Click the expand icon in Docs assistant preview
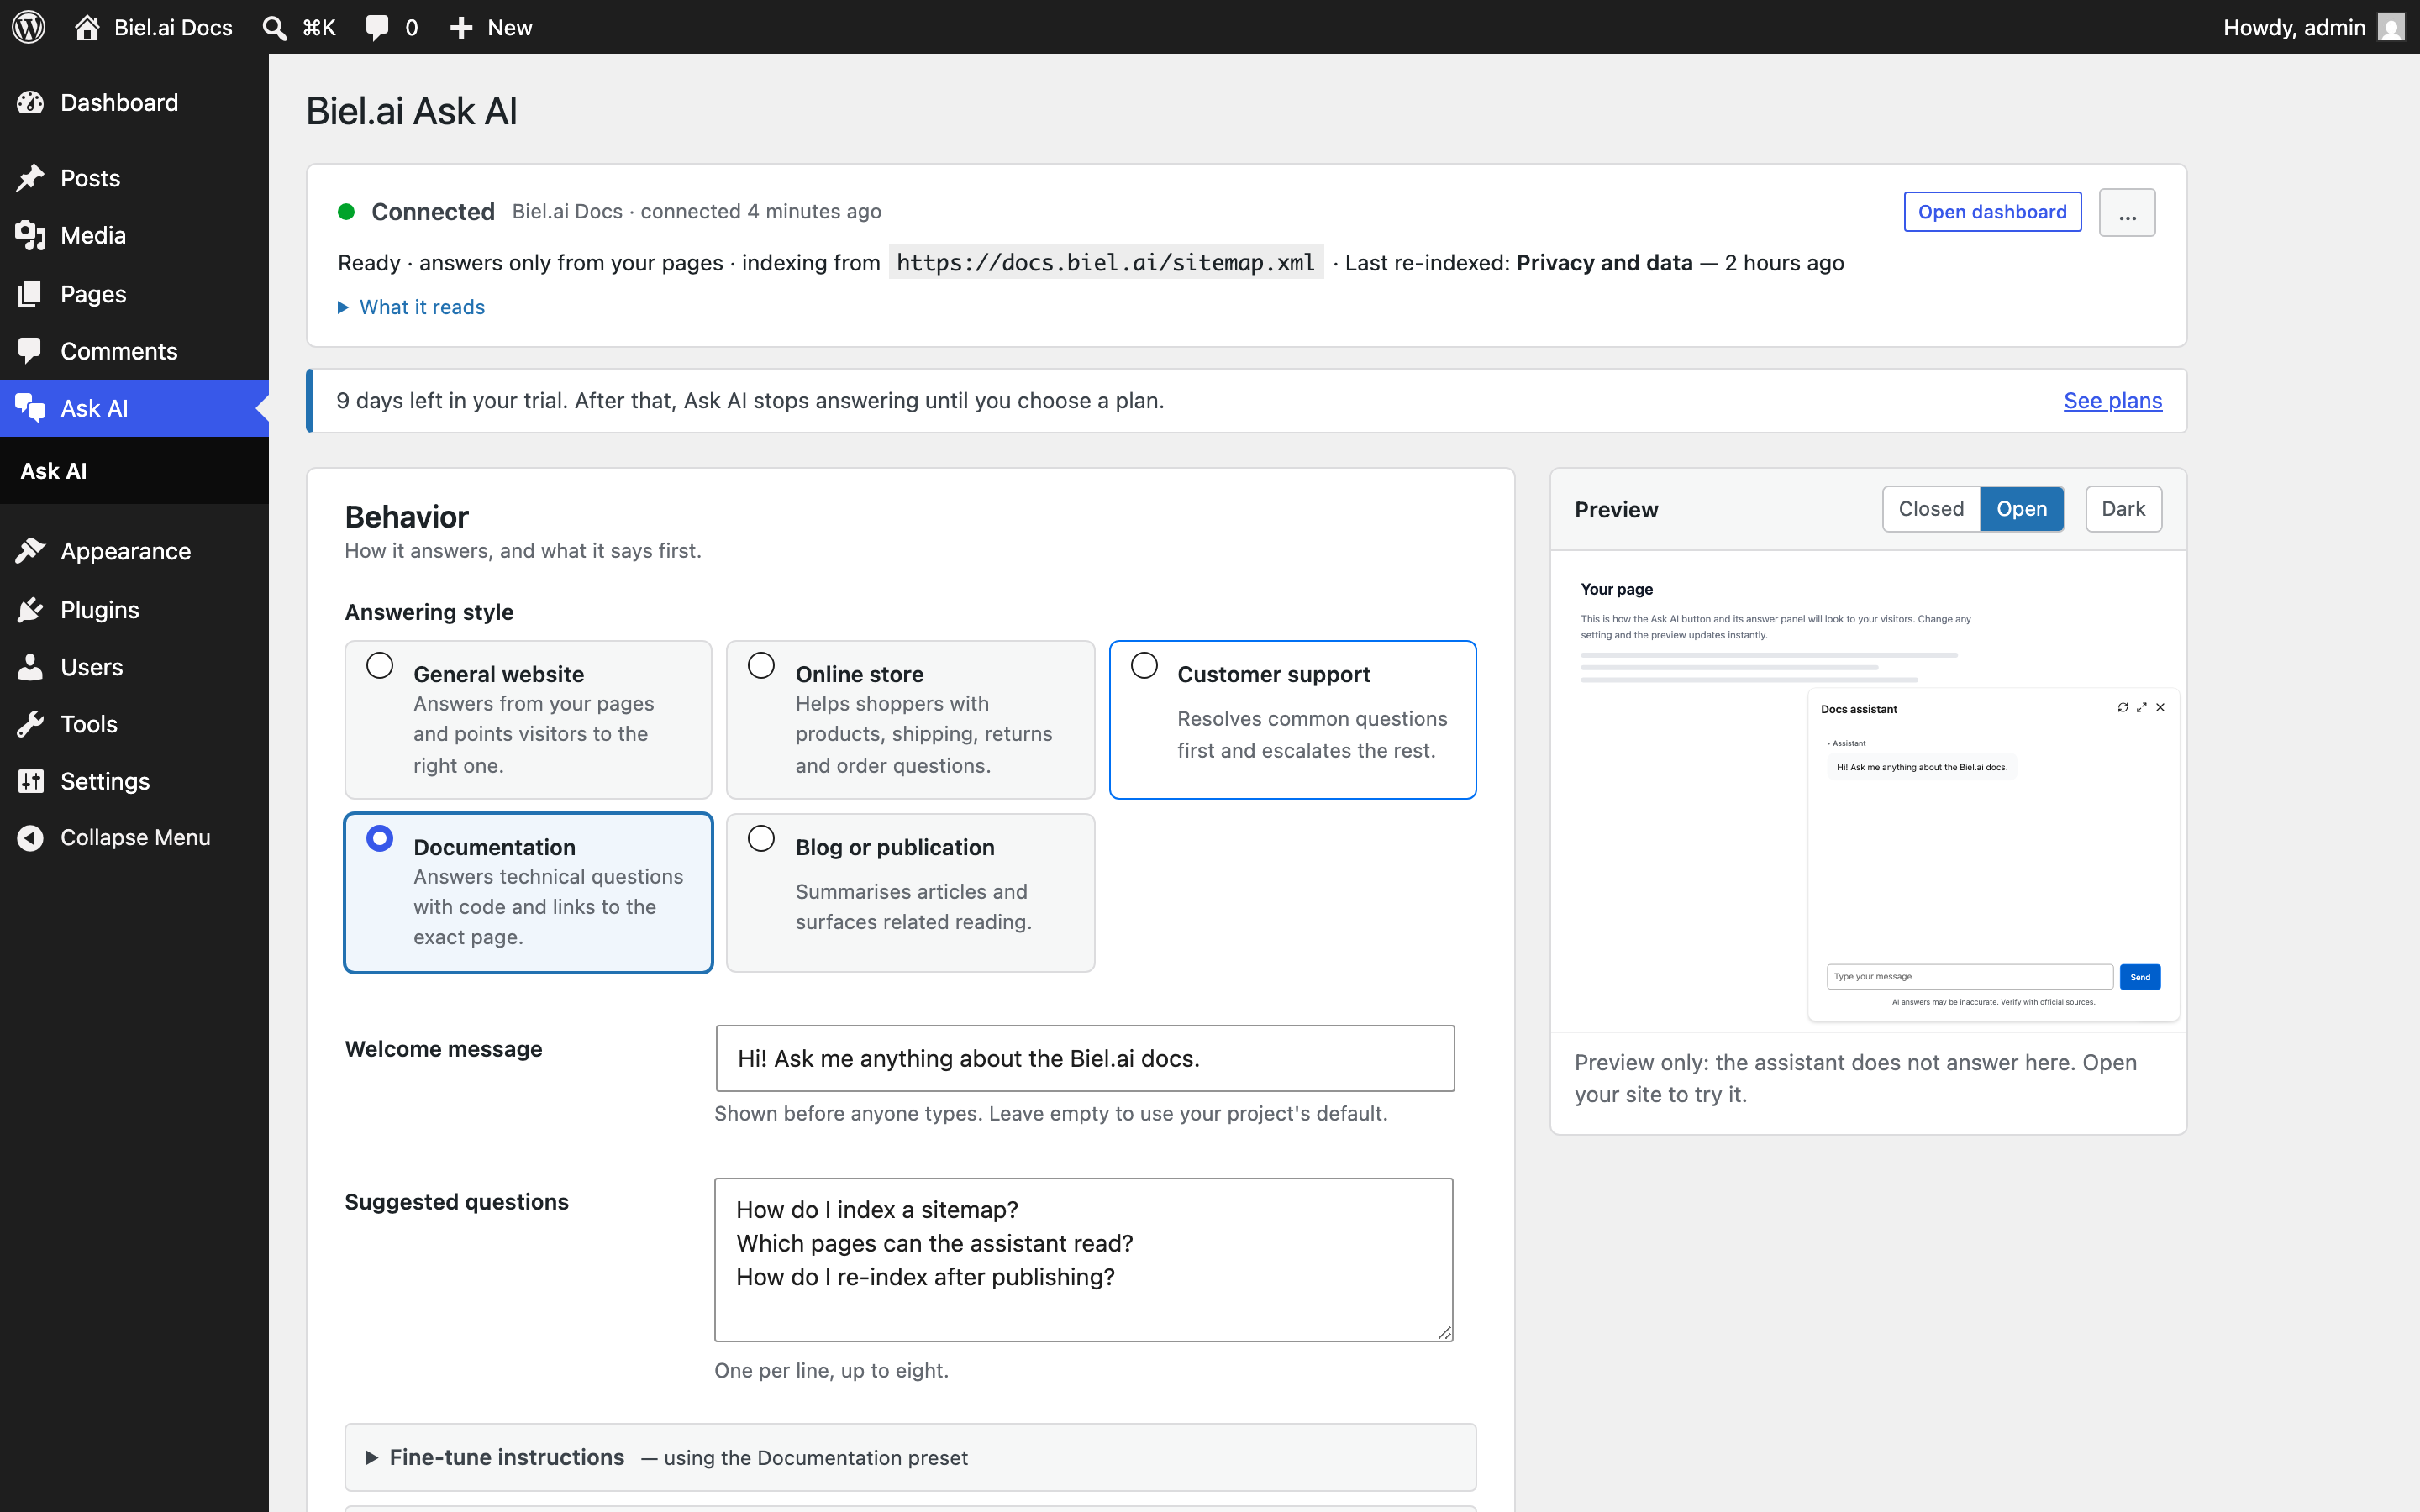This screenshot has height=1512, width=2420. point(2141,707)
